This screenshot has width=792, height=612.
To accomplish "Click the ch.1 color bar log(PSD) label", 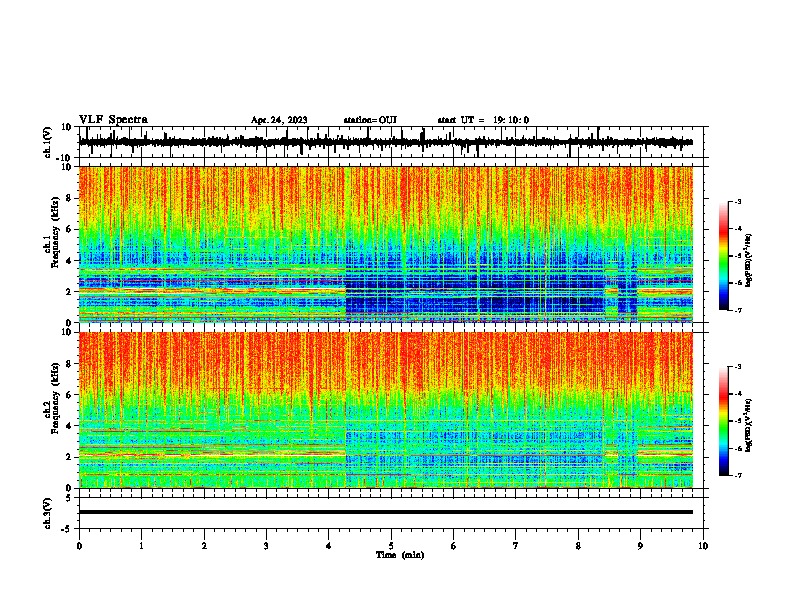I will click(x=748, y=260).
